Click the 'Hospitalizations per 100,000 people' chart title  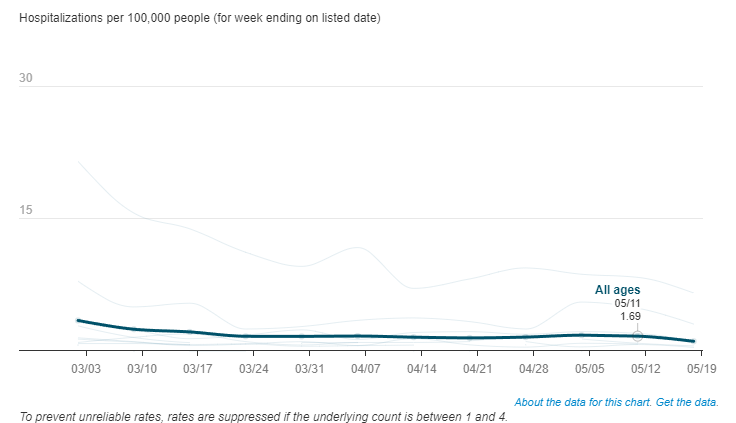[199, 19]
